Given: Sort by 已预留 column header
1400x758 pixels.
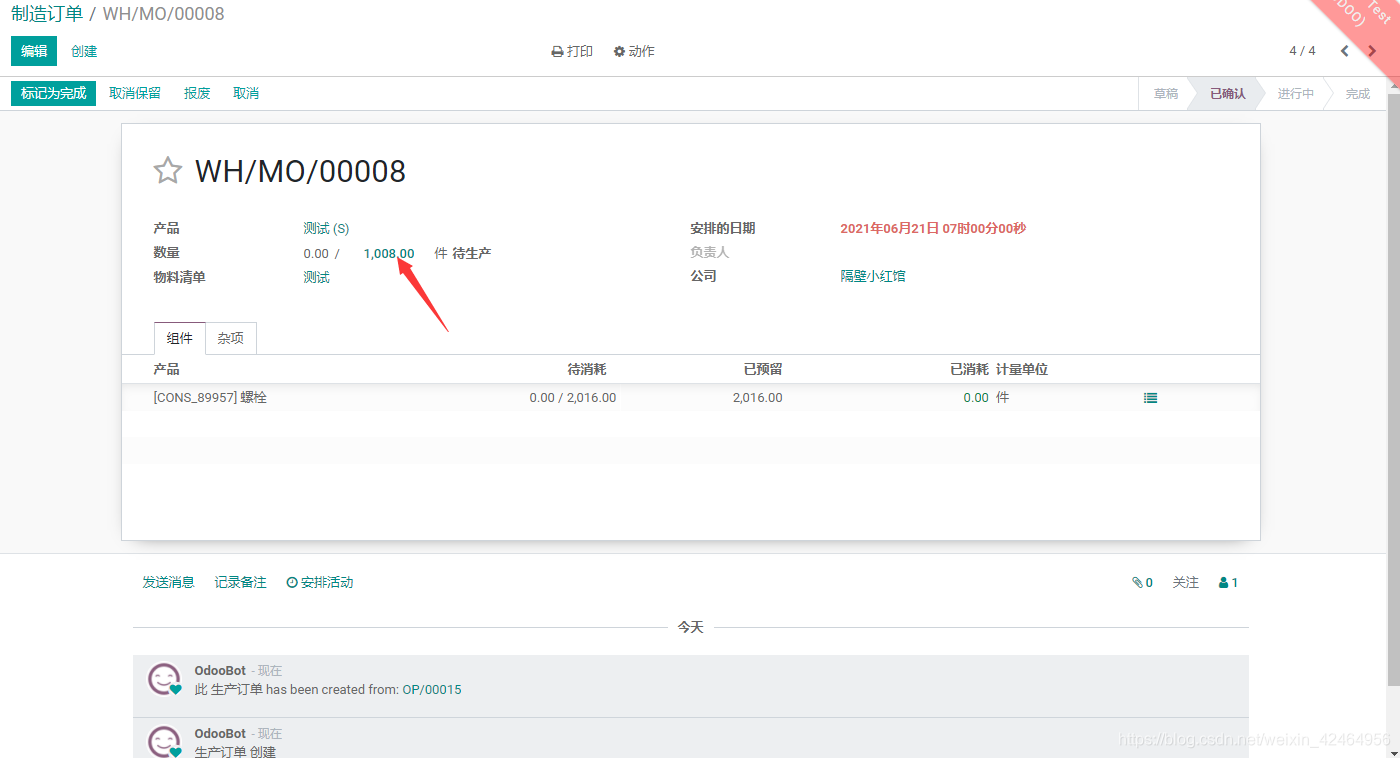Looking at the screenshot, I should (763, 369).
